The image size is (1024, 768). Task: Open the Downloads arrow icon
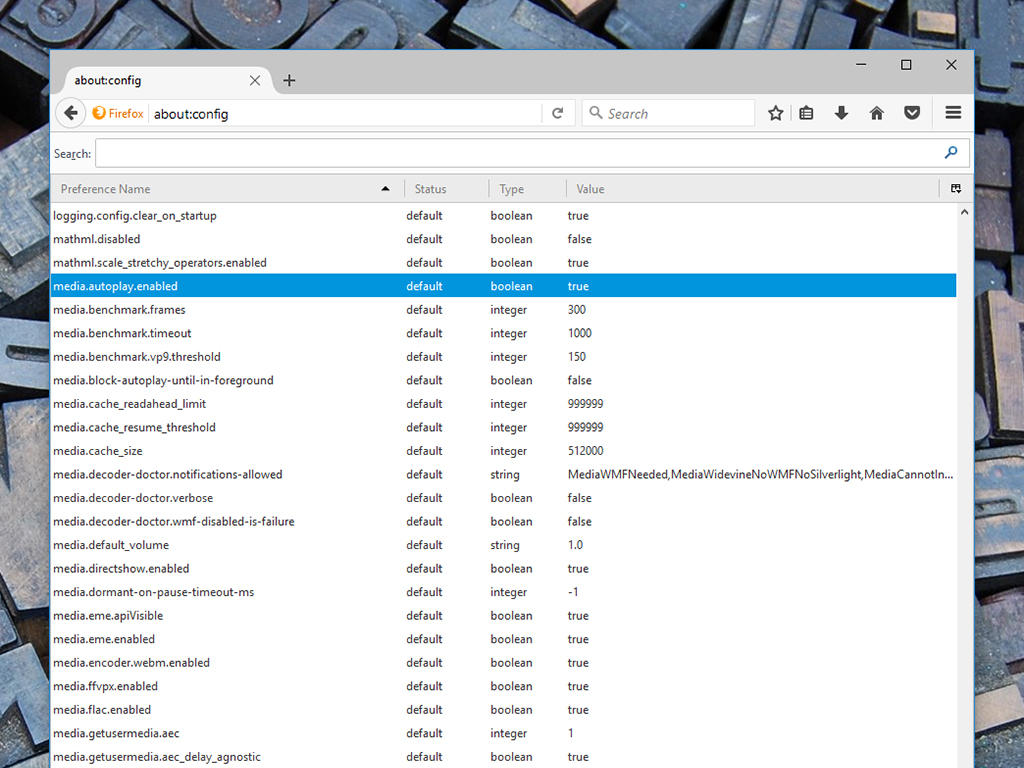point(841,114)
